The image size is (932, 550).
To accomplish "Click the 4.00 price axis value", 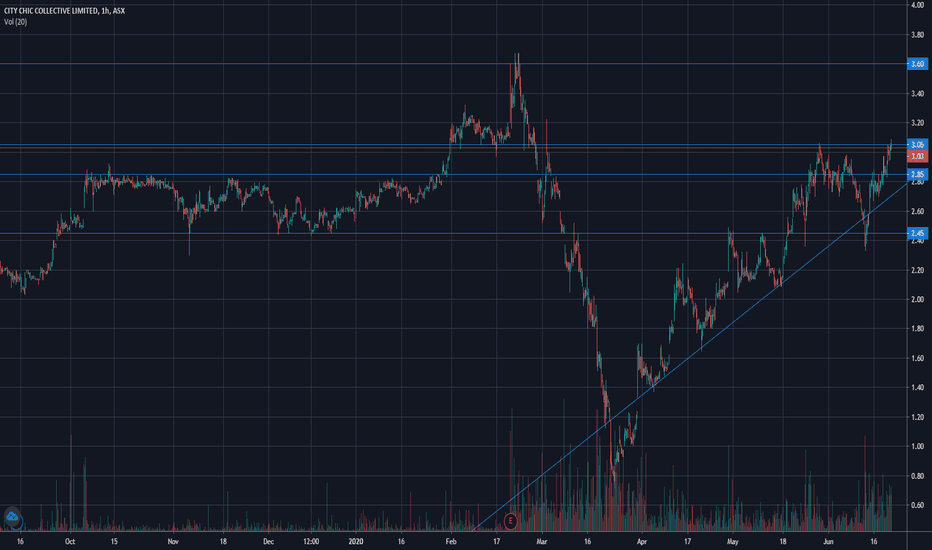I will [x=917, y=5].
